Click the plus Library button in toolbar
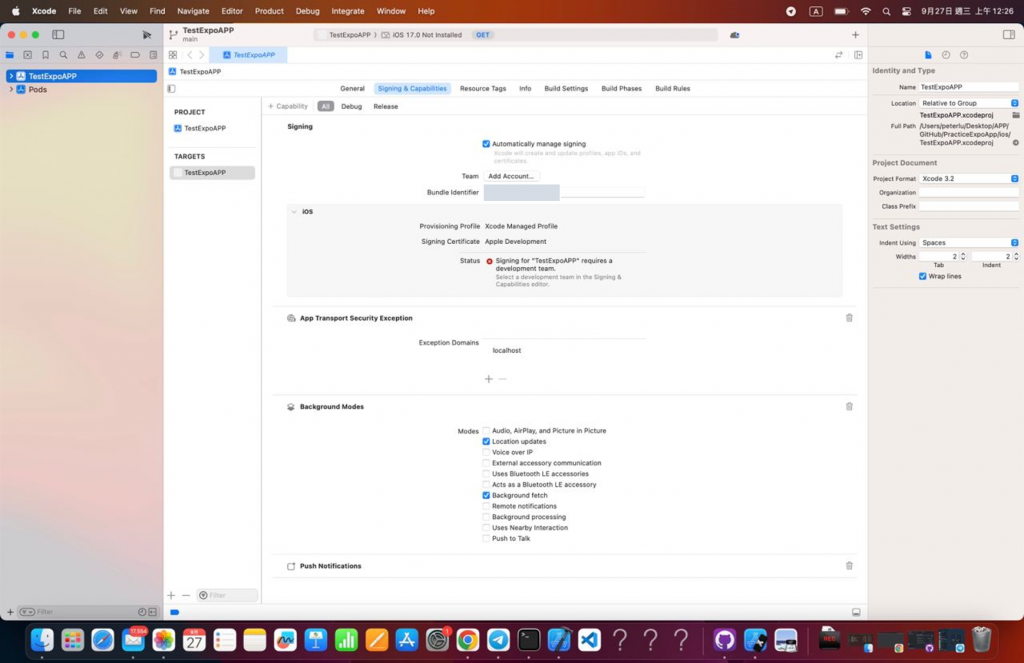Screen dimensions: 1024x663 (x=855, y=35)
